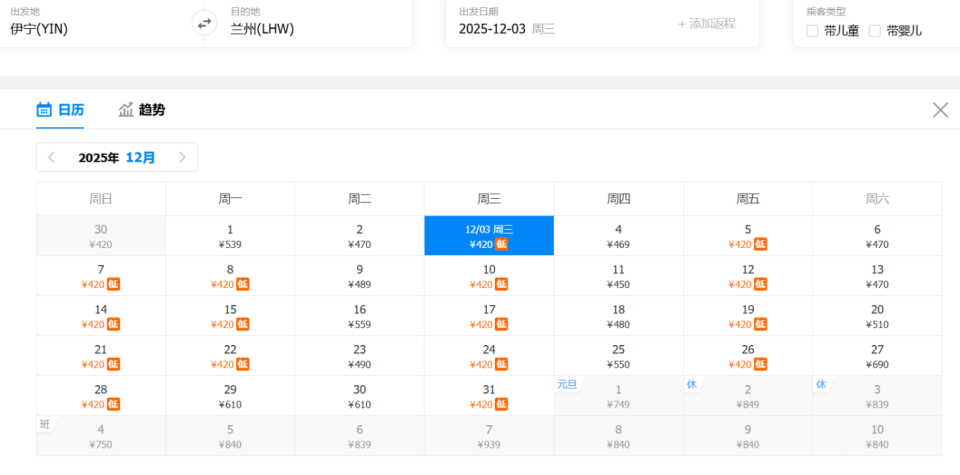Open the 2025年 12月 month selector
This screenshot has width=960, height=475.
(117, 157)
